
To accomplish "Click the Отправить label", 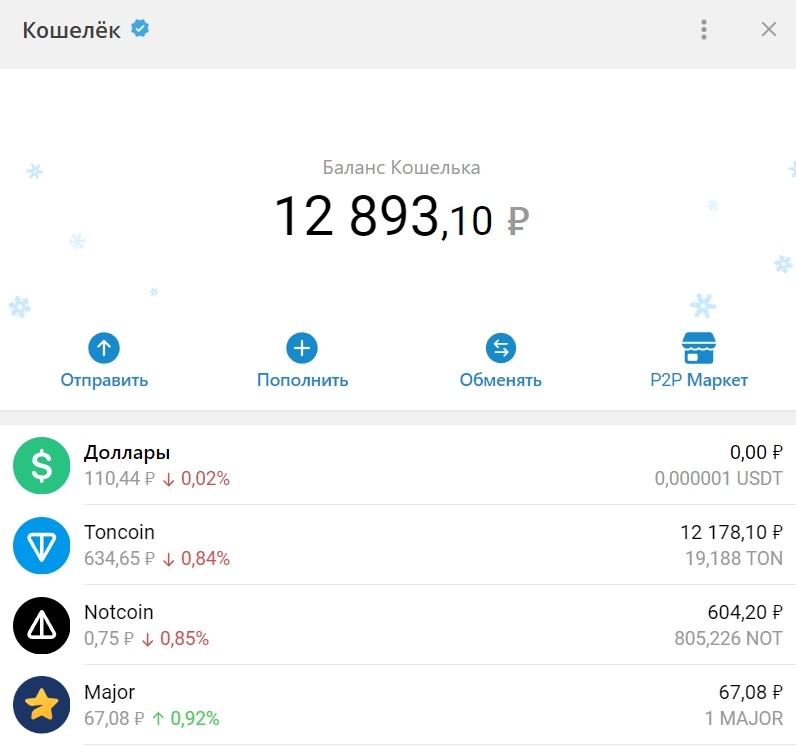I will [x=104, y=380].
